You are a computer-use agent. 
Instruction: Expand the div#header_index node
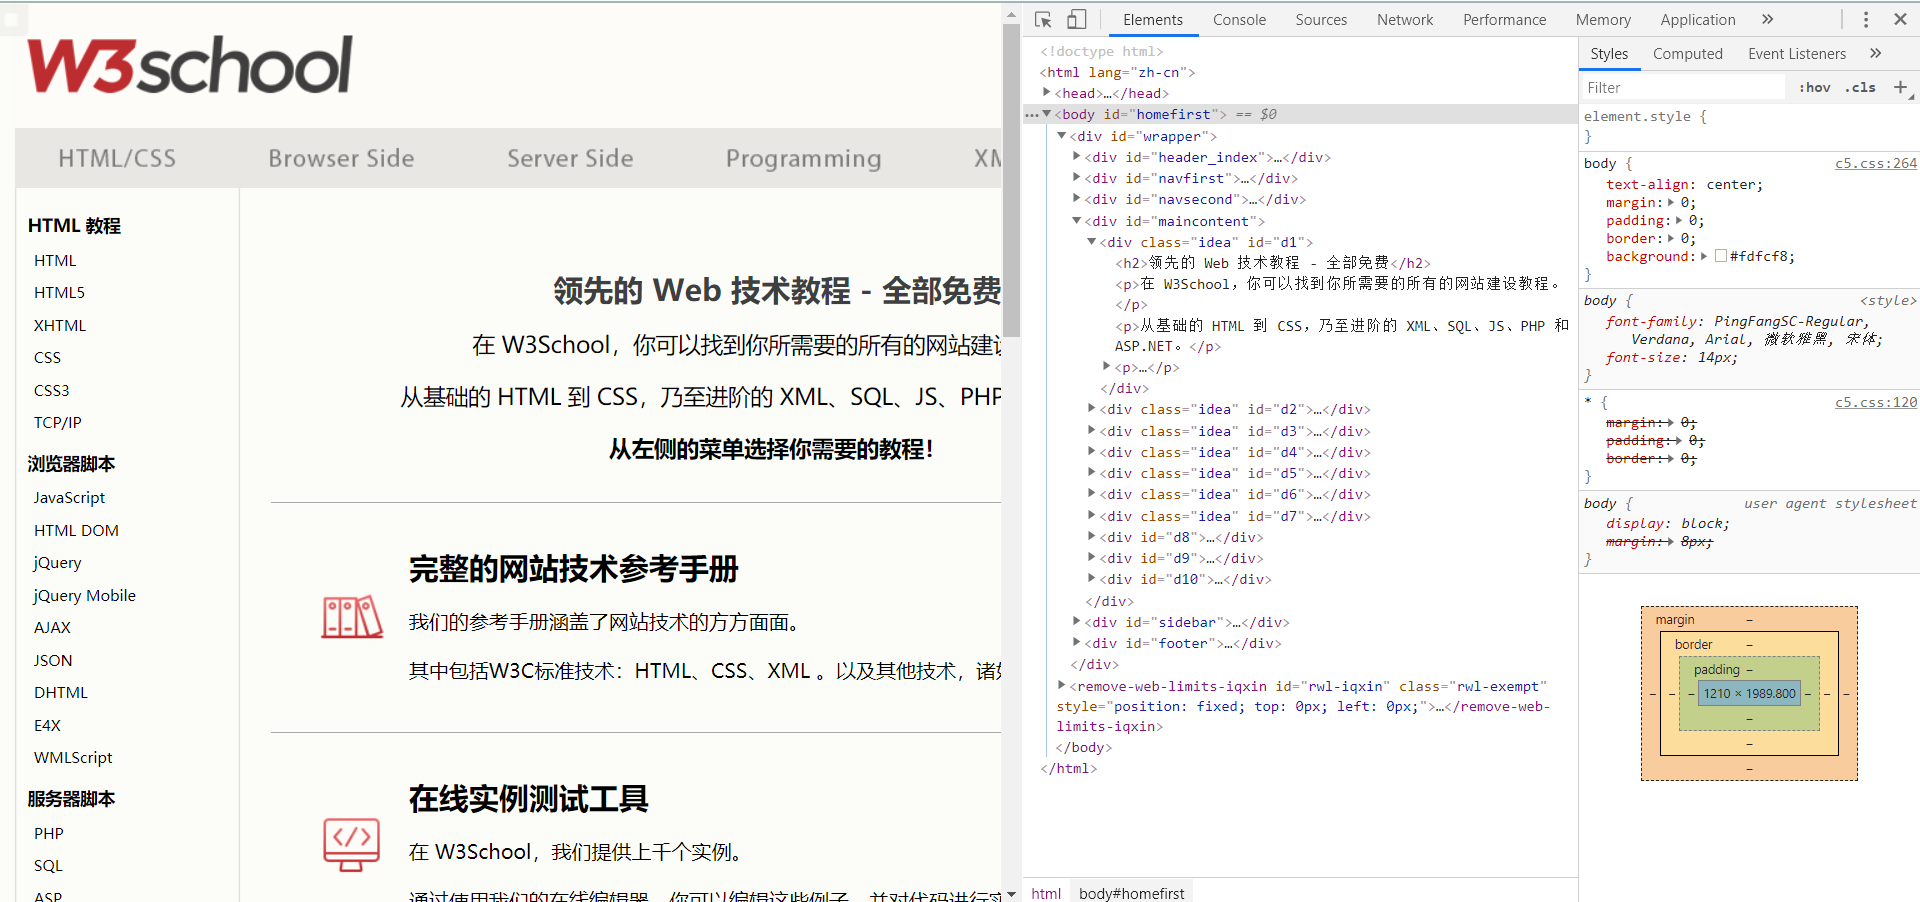tap(1077, 157)
